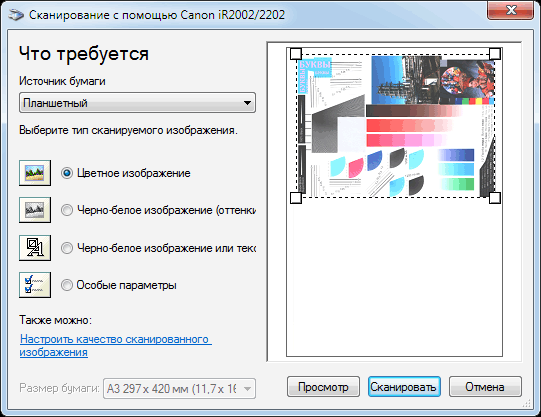Click the bottom-left crop handle
Viewport: 541px width, 417px height.
296,198
